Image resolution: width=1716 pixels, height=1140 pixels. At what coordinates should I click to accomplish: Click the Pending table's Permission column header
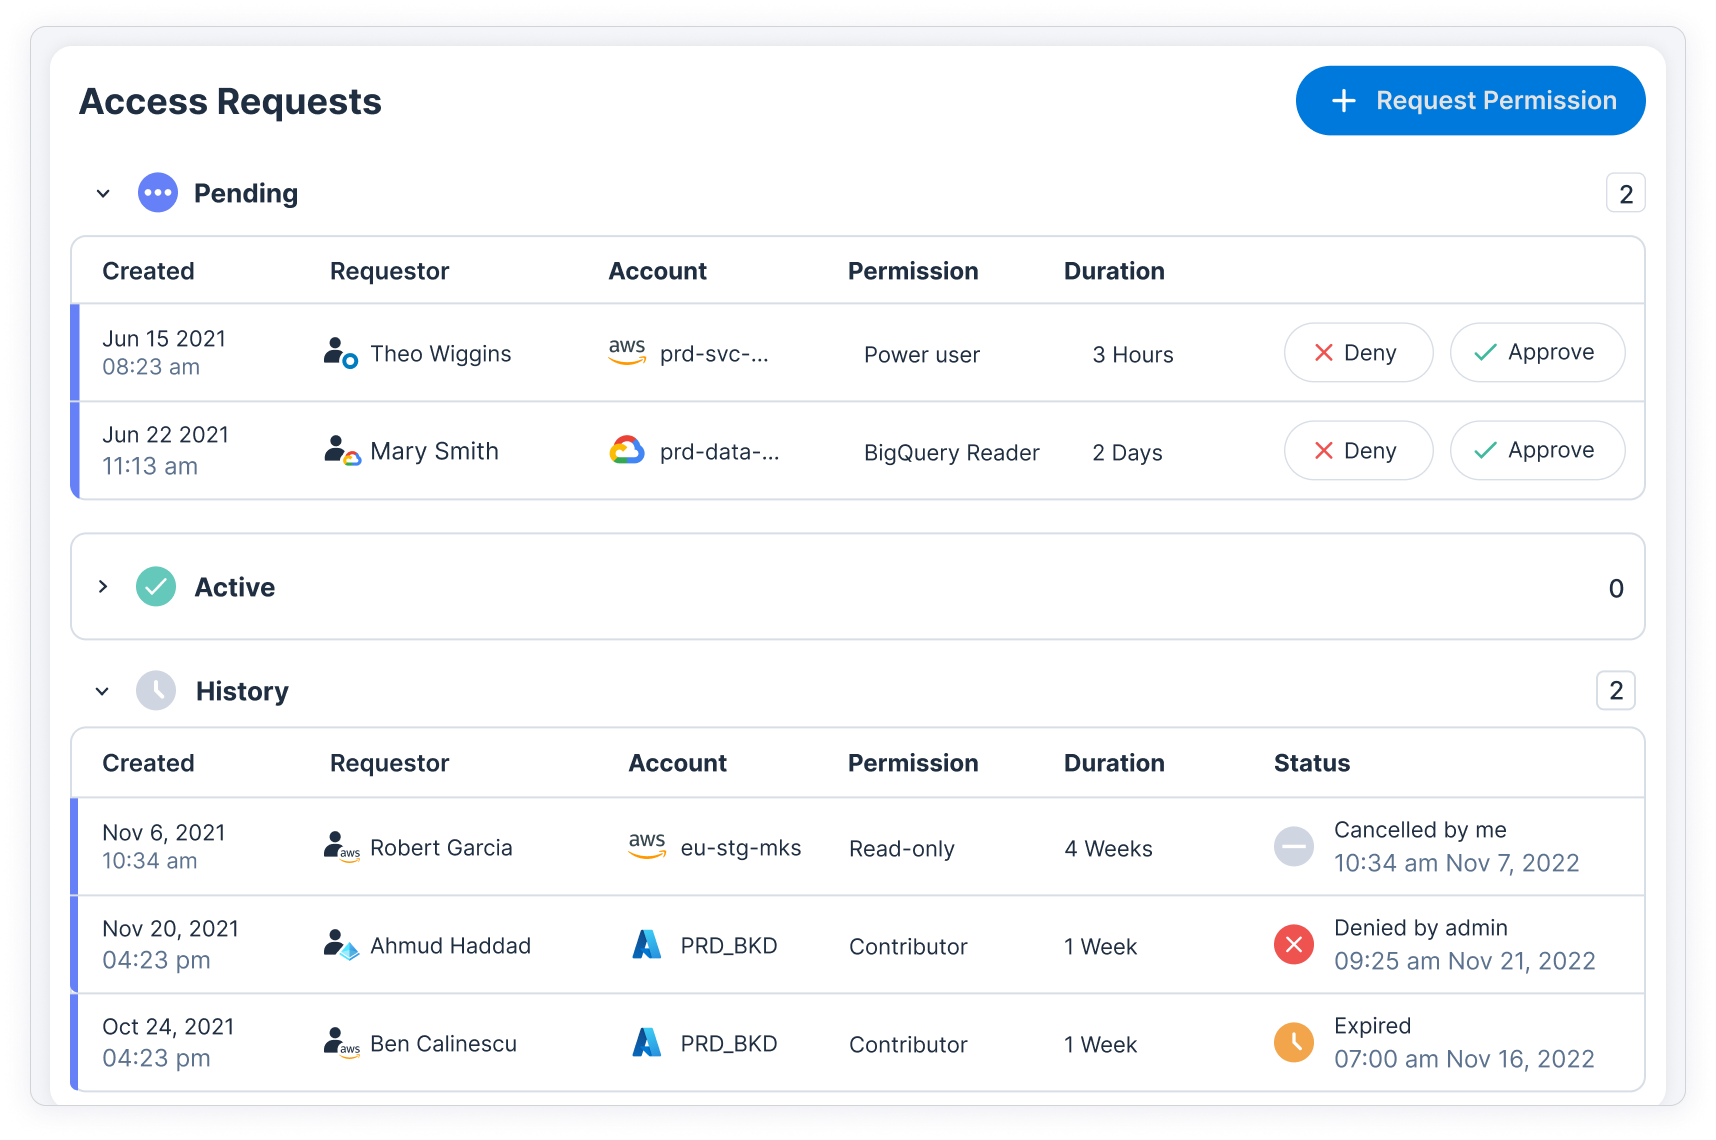pyautogui.click(x=913, y=271)
